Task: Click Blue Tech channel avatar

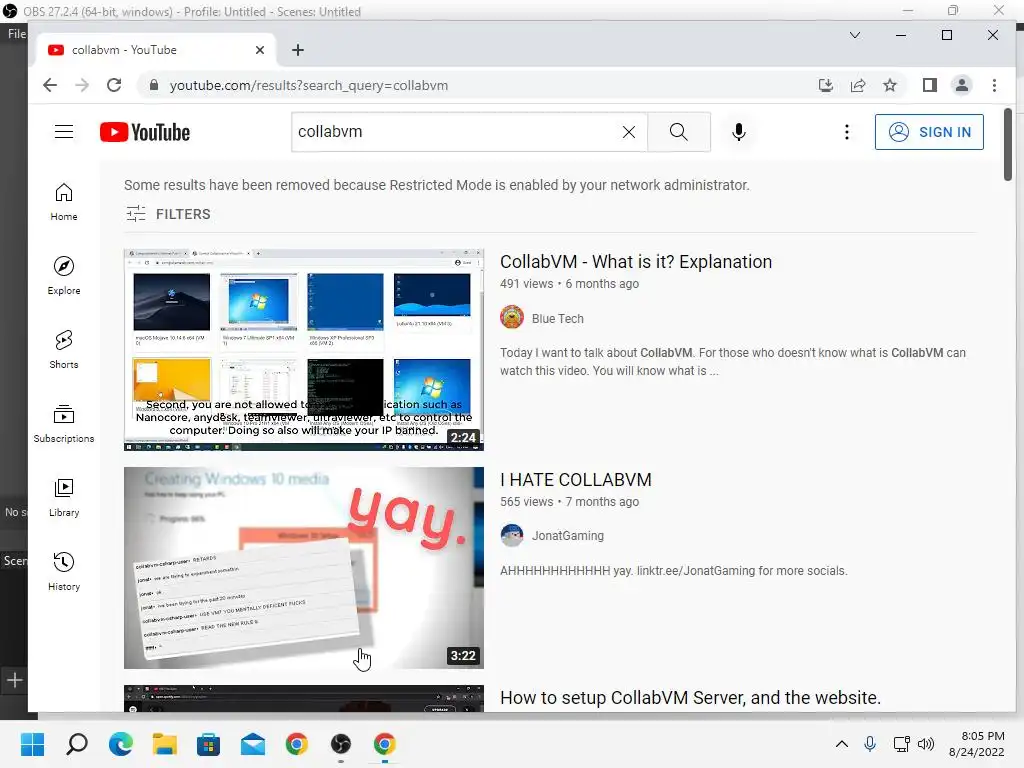Action: coord(512,317)
